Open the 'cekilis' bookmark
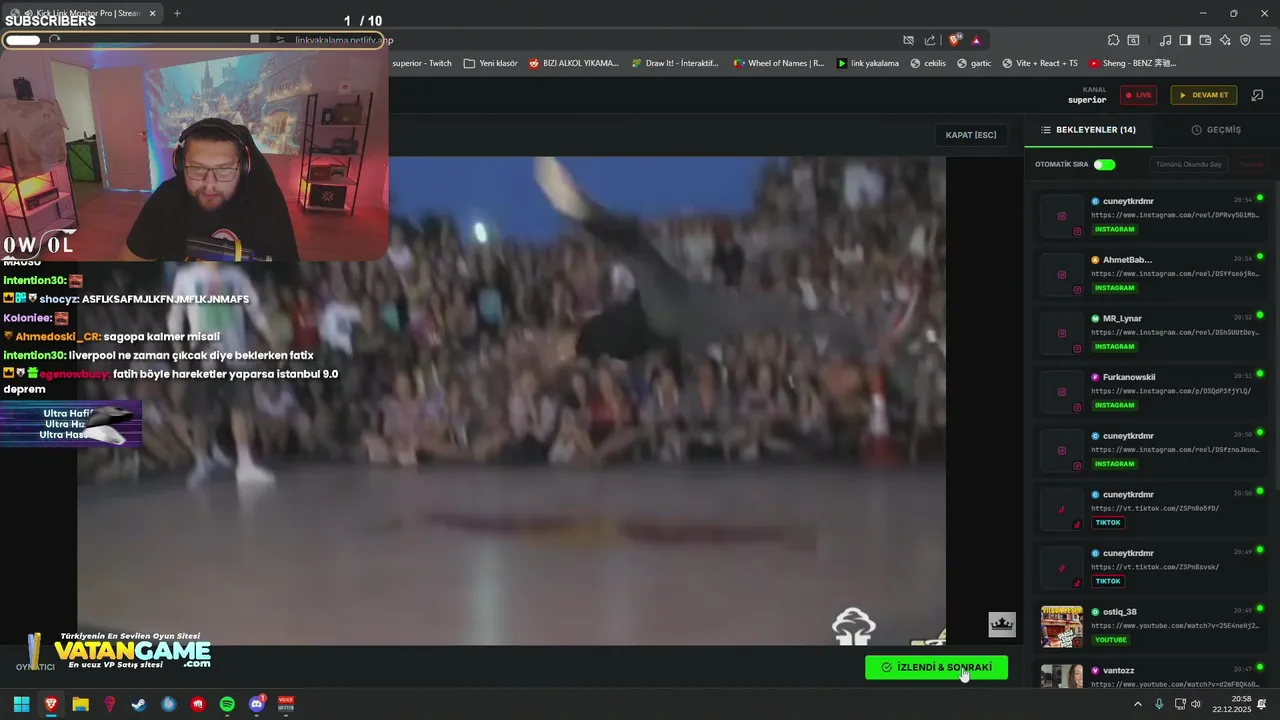Viewport: 1280px width, 720px height. tap(927, 63)
